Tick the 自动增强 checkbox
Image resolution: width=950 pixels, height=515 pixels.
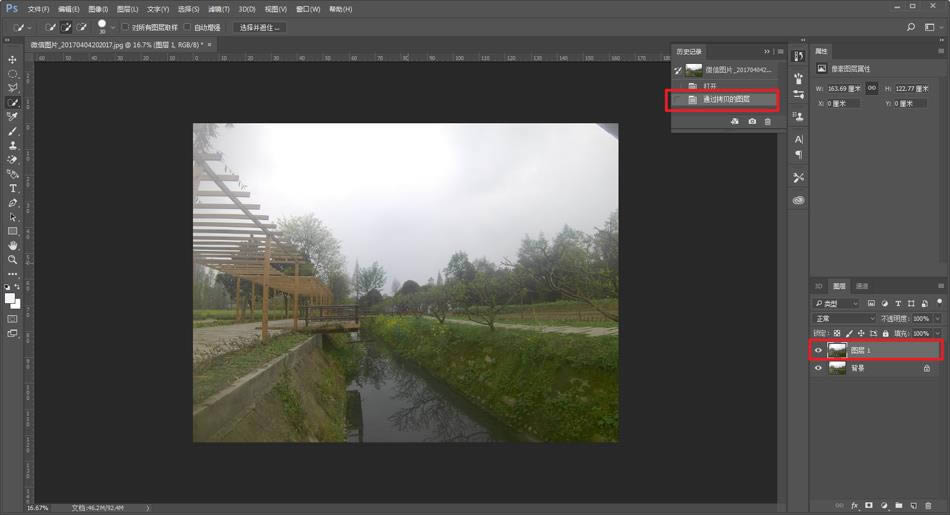coord(188,27)
